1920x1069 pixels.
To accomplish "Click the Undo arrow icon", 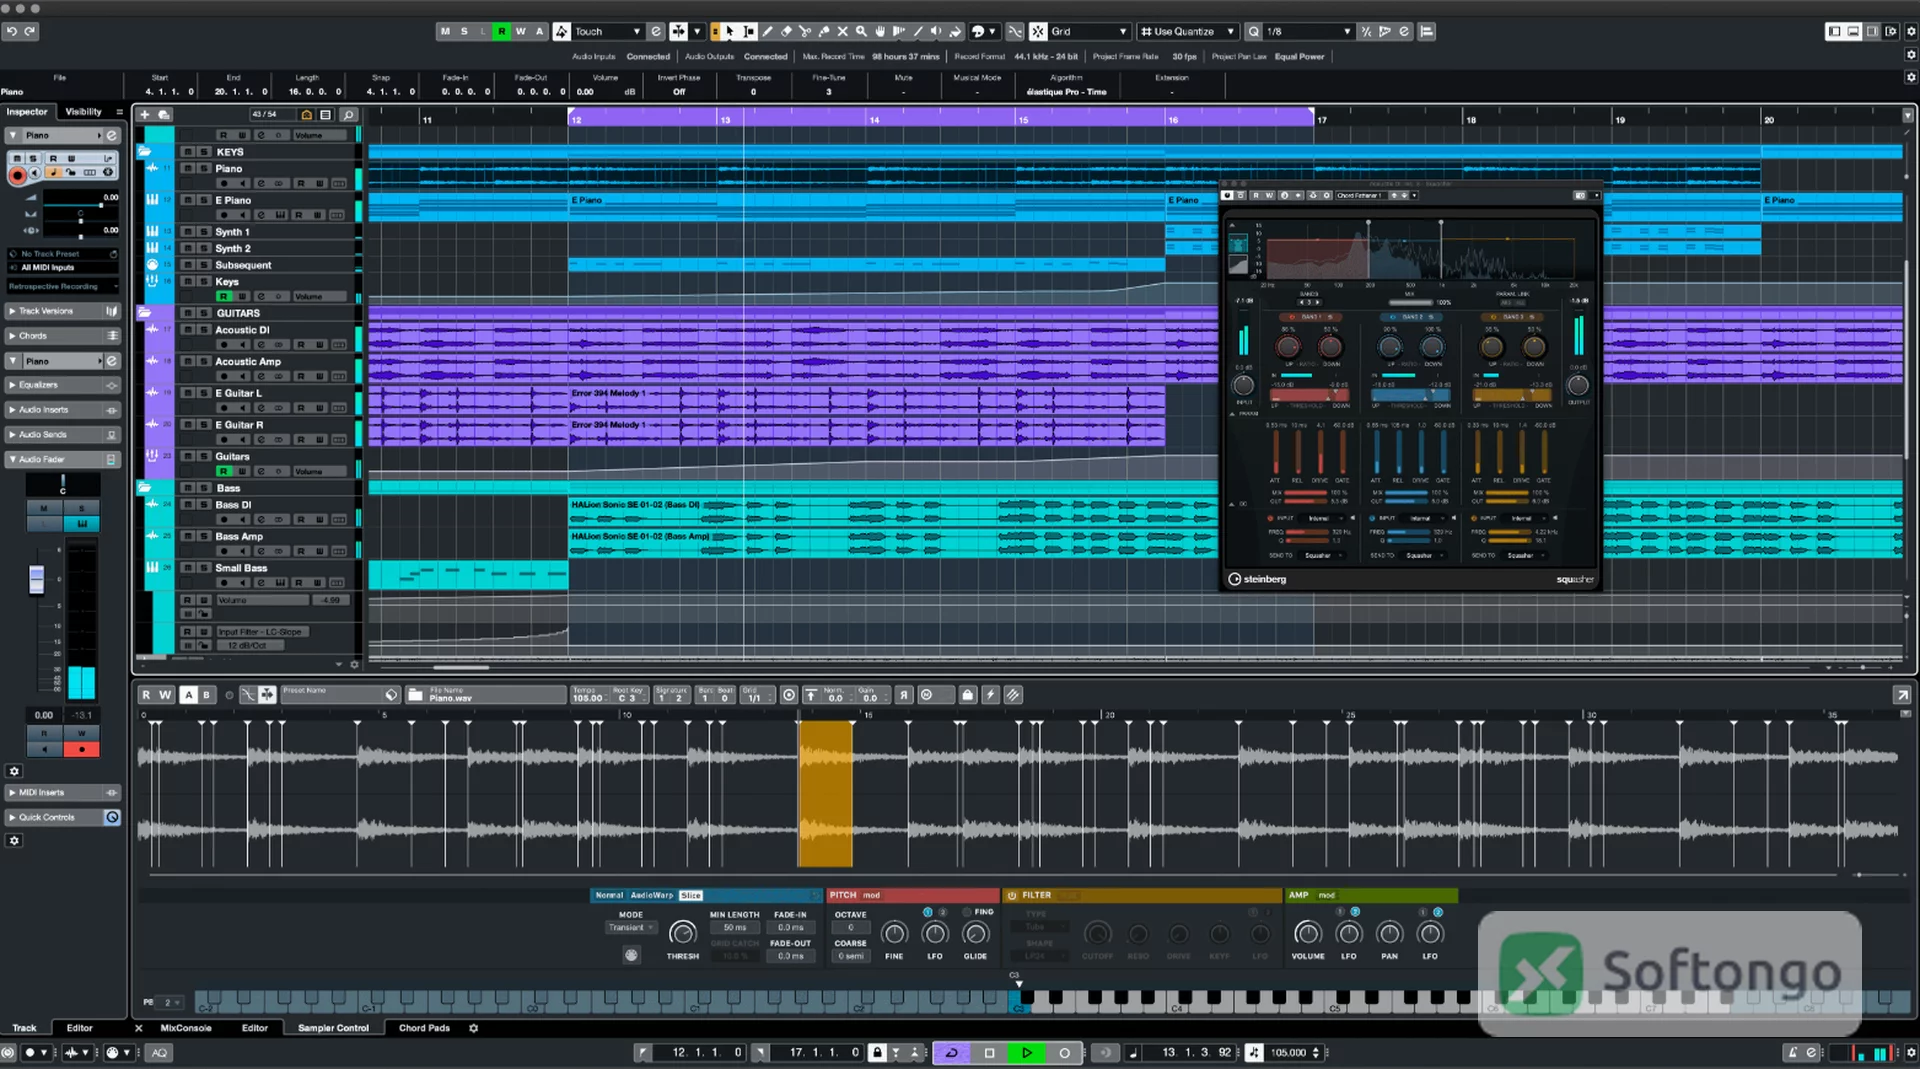I will [12, 31].
